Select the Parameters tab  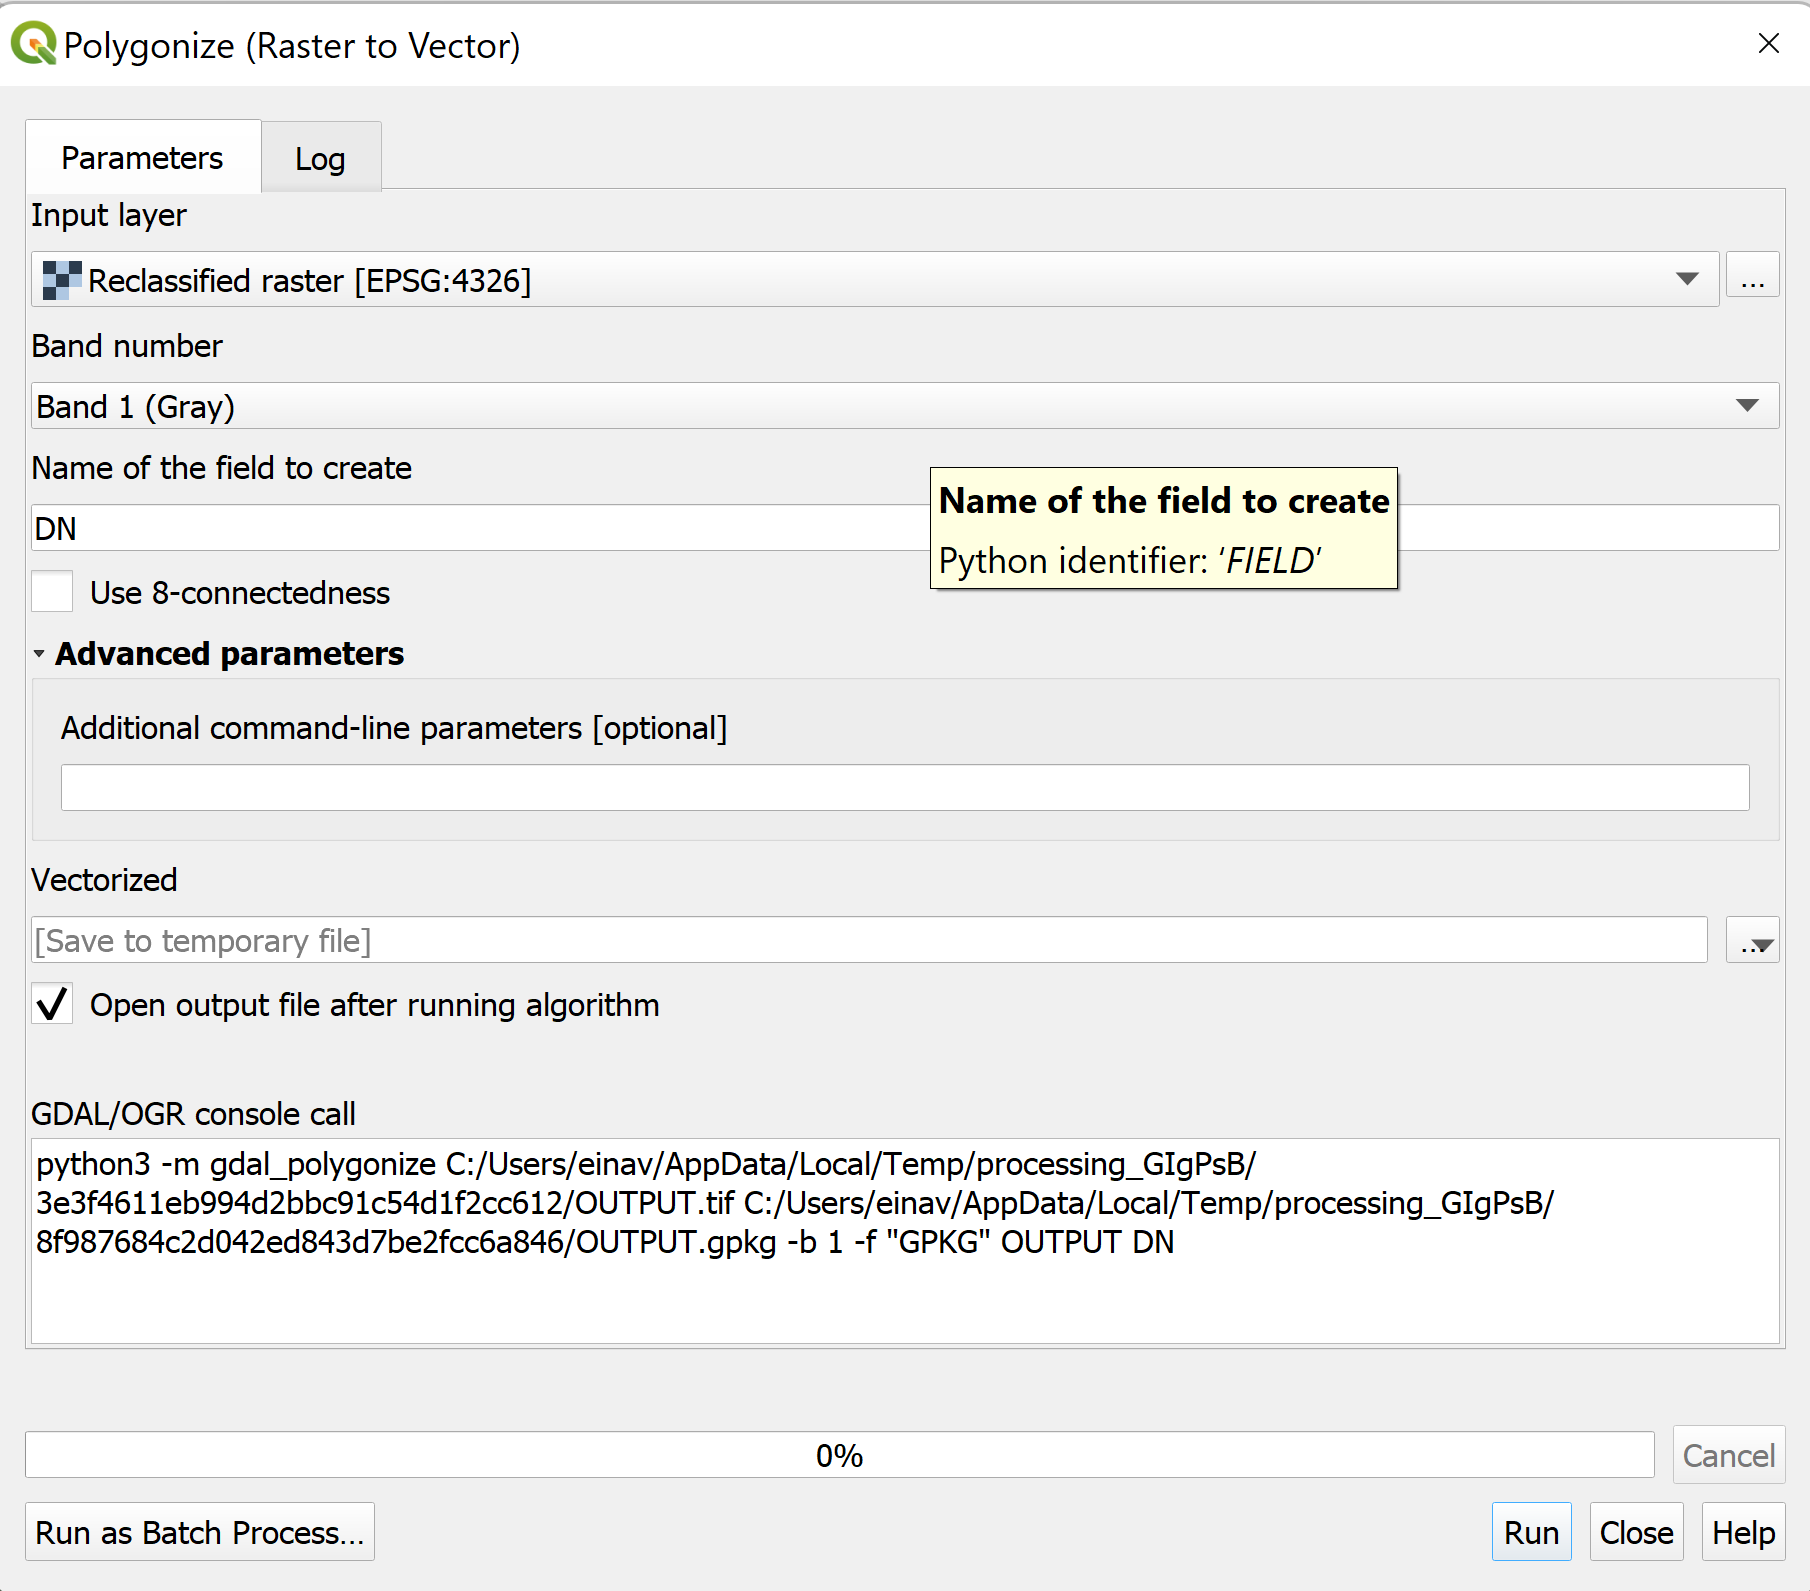coord(142,158)
